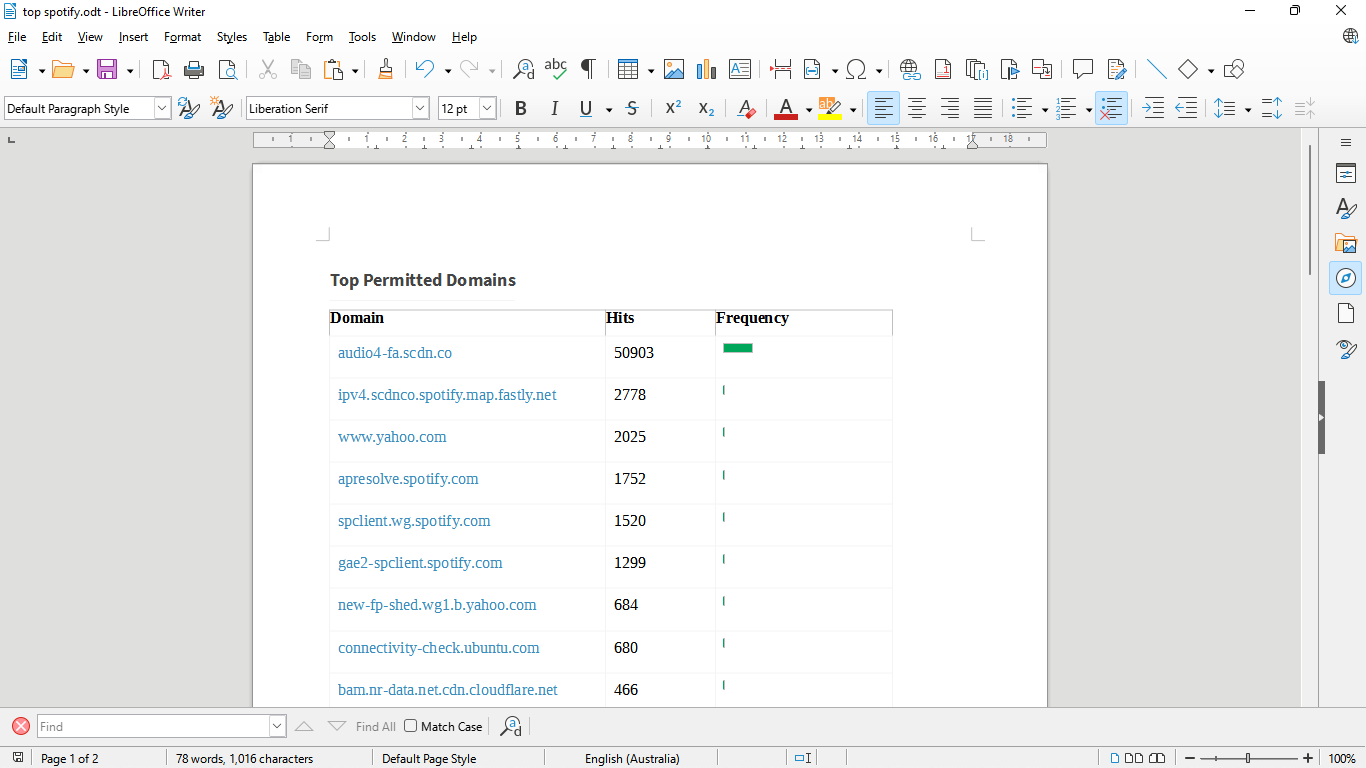
Task: Open the File menu
Action: pyautogui.click(x=17, y=37)
